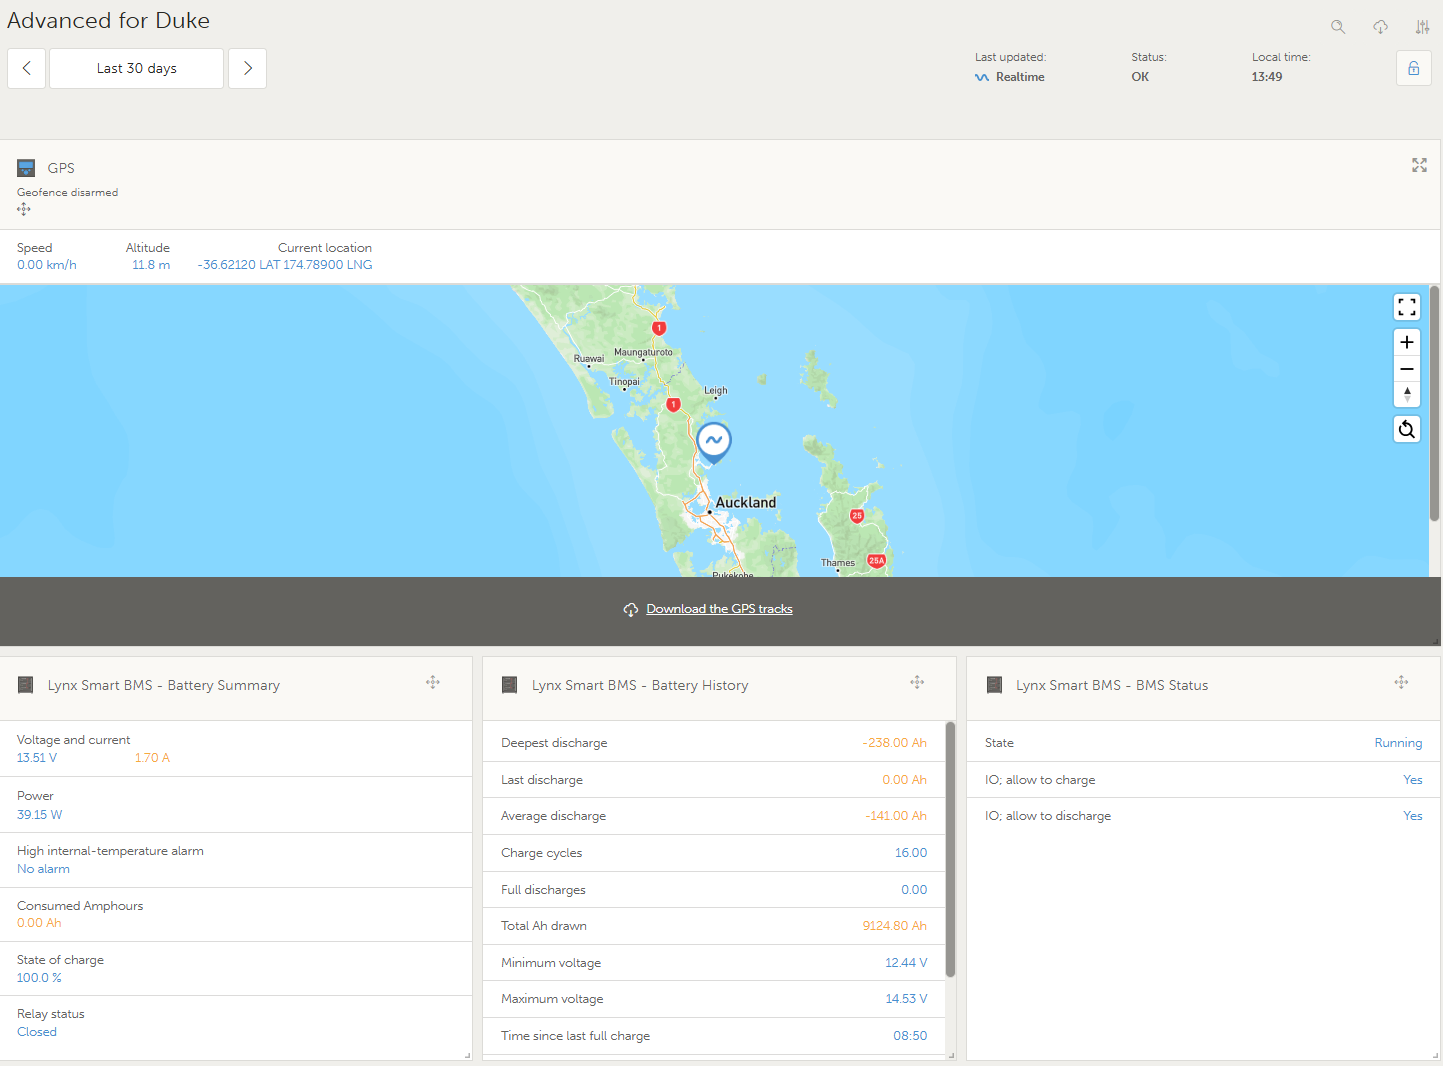
Task: Toggle the dashboard lock icon button
Action: tap(1414, 68)
